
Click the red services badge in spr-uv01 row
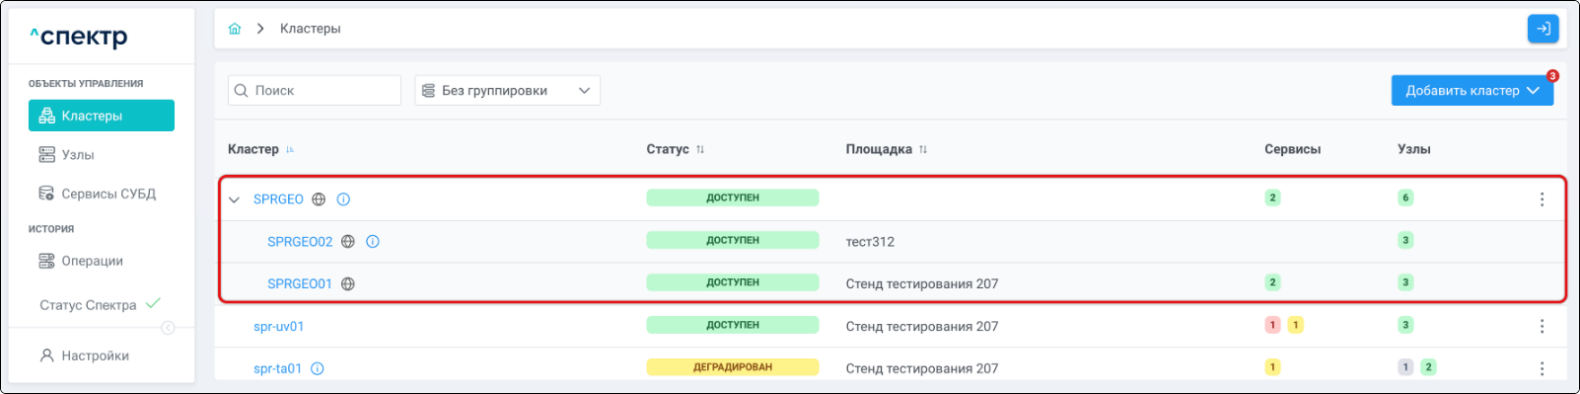coord(1272,325)
